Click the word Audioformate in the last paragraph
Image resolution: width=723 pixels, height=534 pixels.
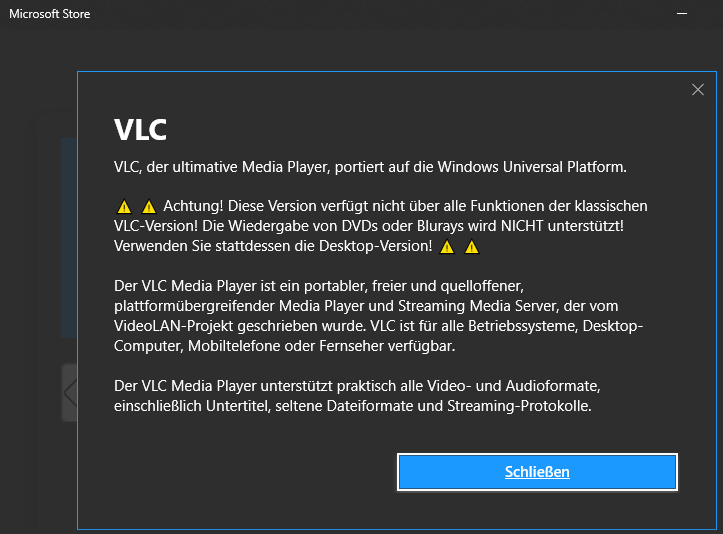pos(553,386)
